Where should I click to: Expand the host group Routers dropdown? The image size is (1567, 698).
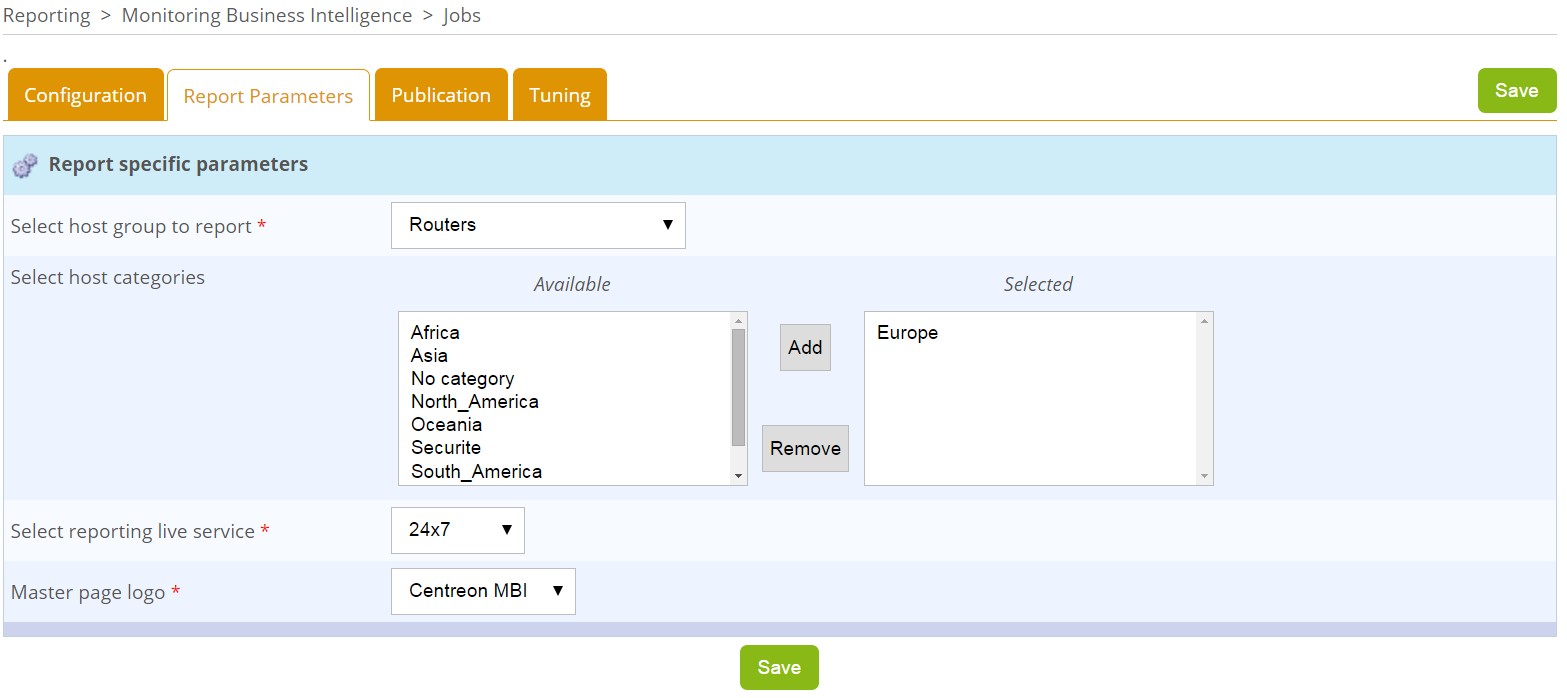[538, 225]
